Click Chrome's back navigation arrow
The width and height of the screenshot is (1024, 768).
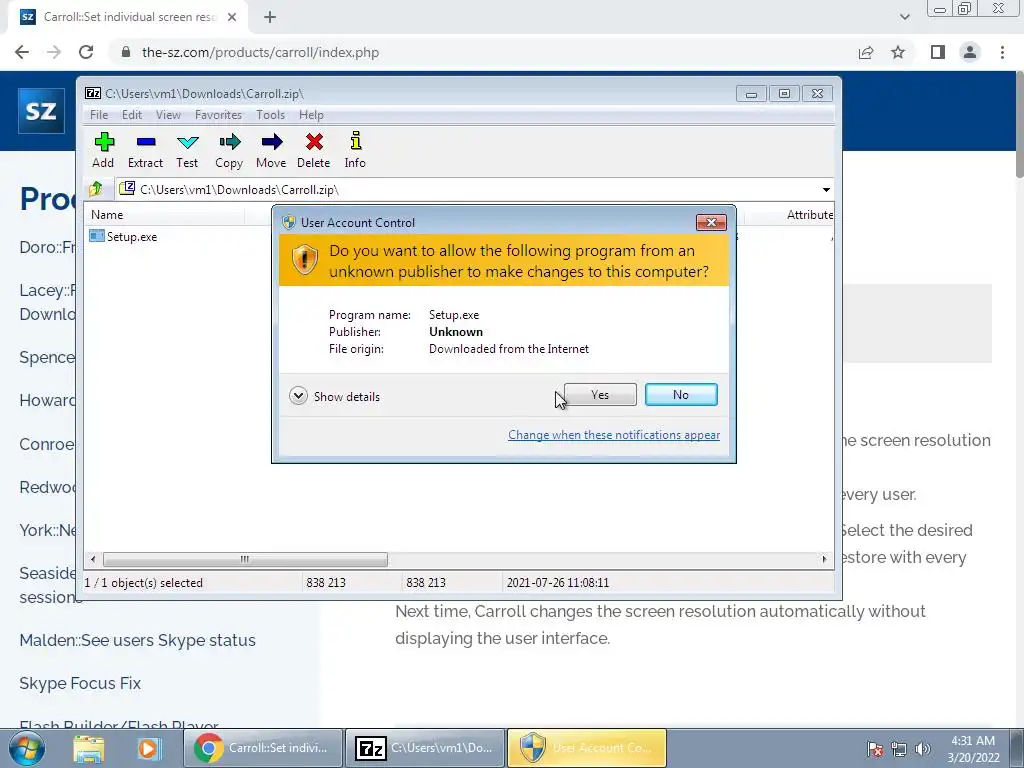22,52
